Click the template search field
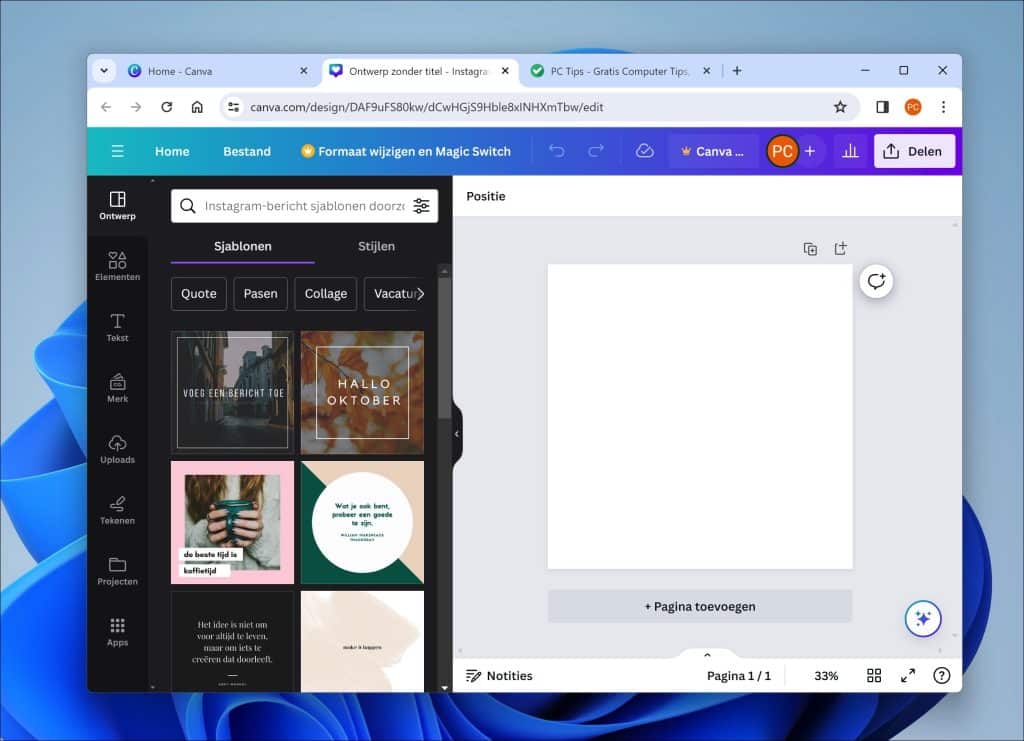The width and height of the screenshot is (1024, 741). tap(304, 206)
